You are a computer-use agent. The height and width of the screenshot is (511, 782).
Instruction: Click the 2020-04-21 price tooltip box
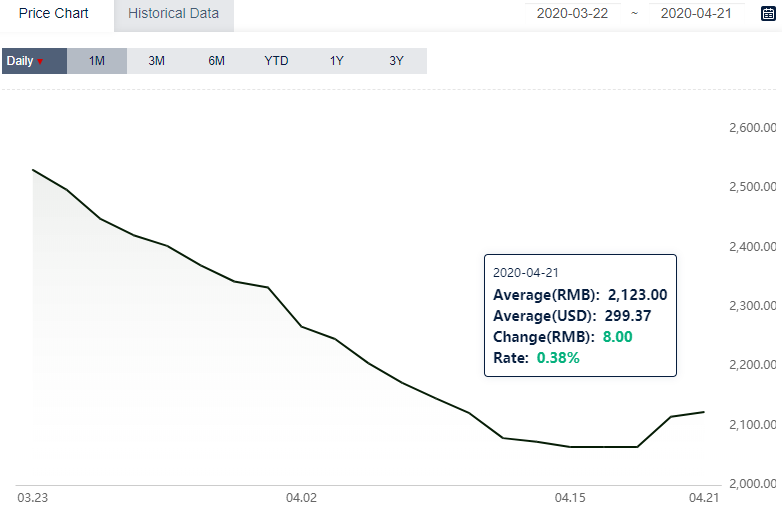point(581,315)
